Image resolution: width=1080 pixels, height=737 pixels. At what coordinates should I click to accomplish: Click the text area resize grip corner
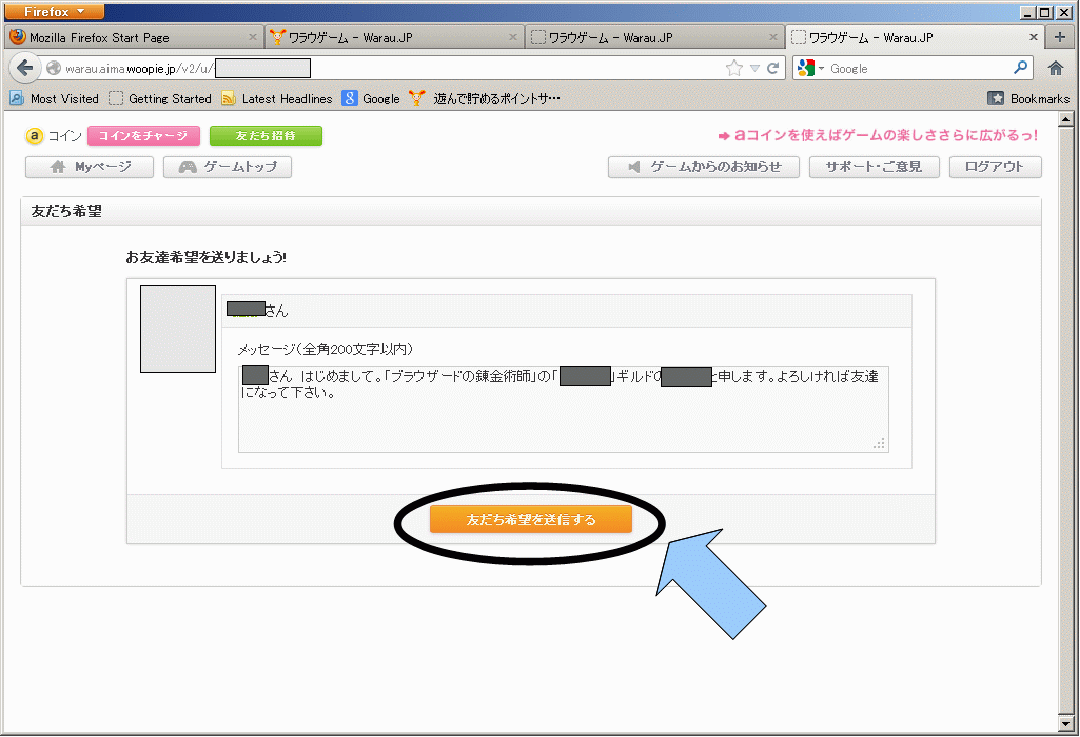pos(880,444)
